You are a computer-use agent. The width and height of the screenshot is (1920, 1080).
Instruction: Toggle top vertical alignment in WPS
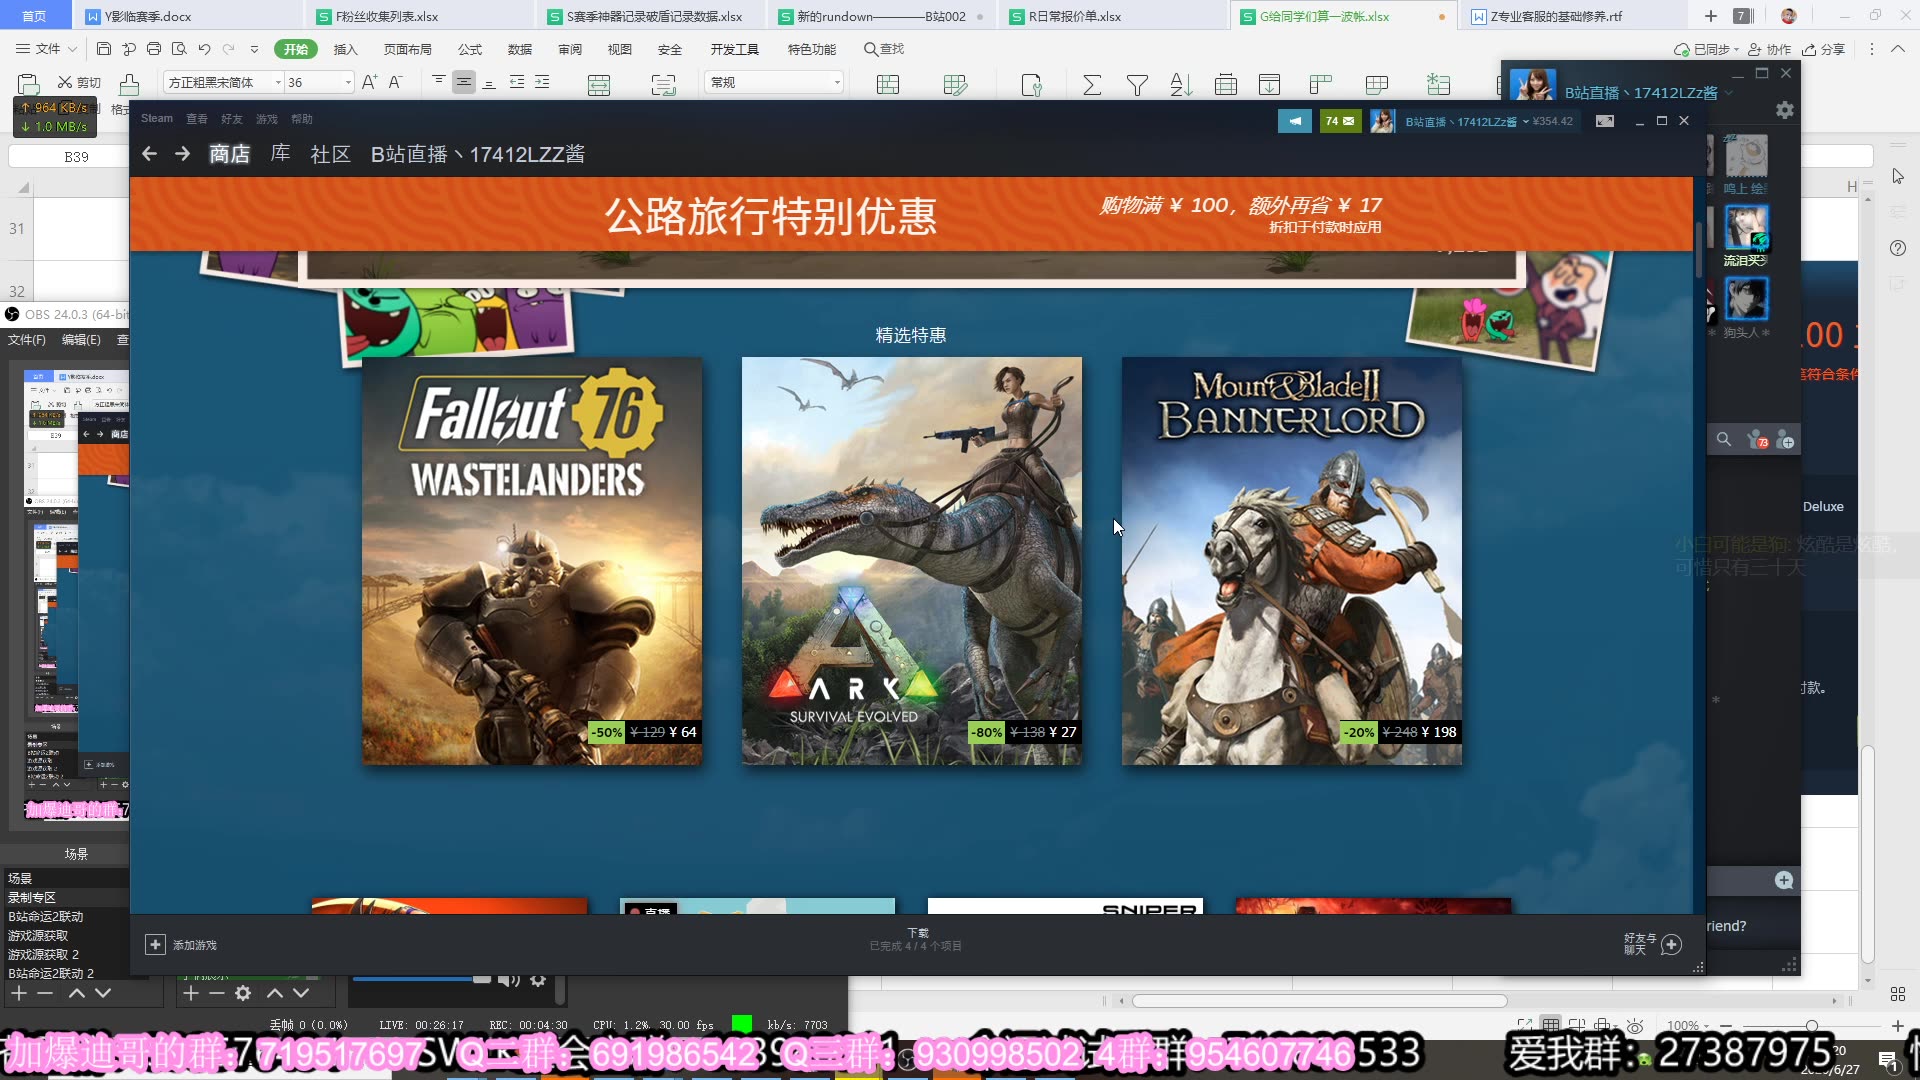coord(439,82)
